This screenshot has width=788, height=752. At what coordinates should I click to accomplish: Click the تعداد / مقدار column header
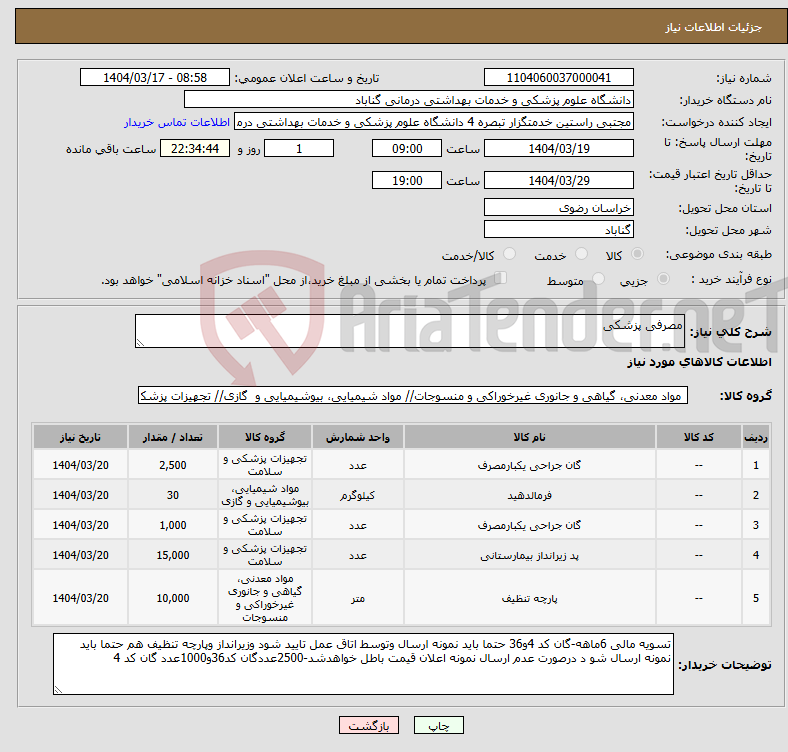click(172, 437)
